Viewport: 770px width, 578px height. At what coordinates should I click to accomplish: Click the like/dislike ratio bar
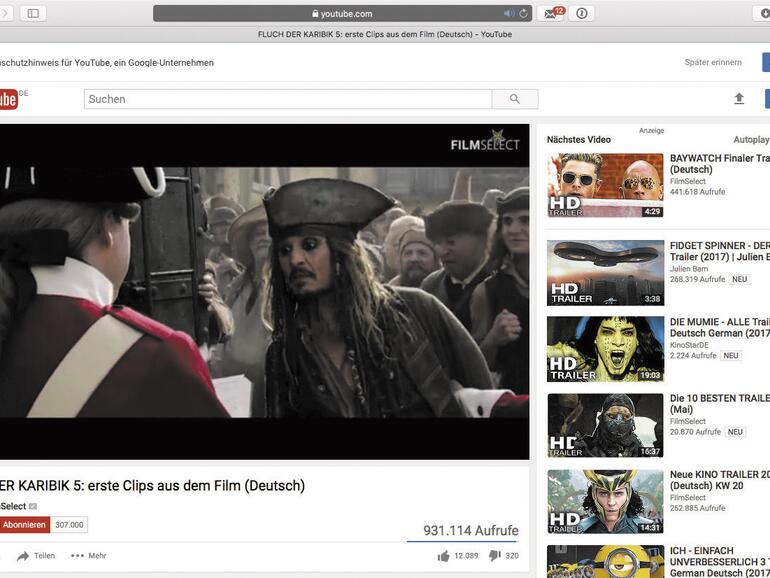(x=463, y=542)
